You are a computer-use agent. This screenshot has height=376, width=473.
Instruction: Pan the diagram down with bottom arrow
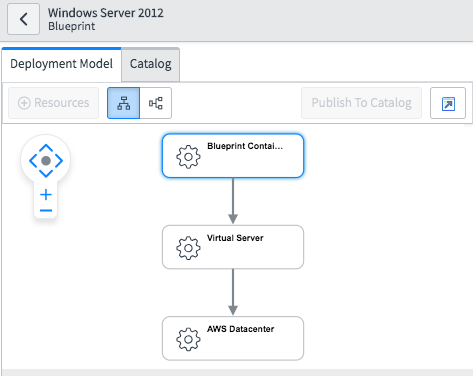click(46, 173)
